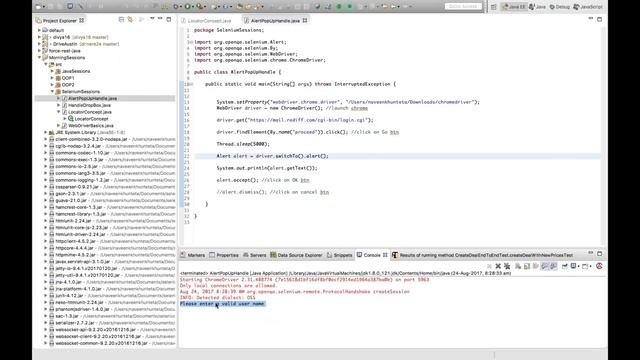
Task: Minimize the Console panel
Action: click(x=591, y=253)
